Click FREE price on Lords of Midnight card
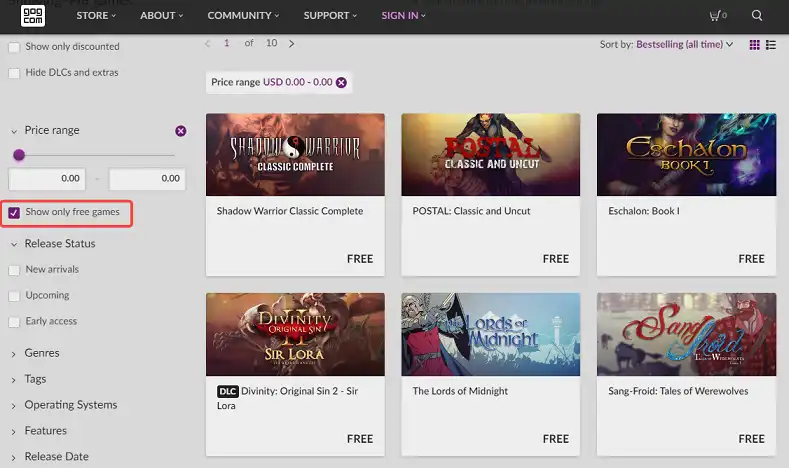 click(556, 439)
